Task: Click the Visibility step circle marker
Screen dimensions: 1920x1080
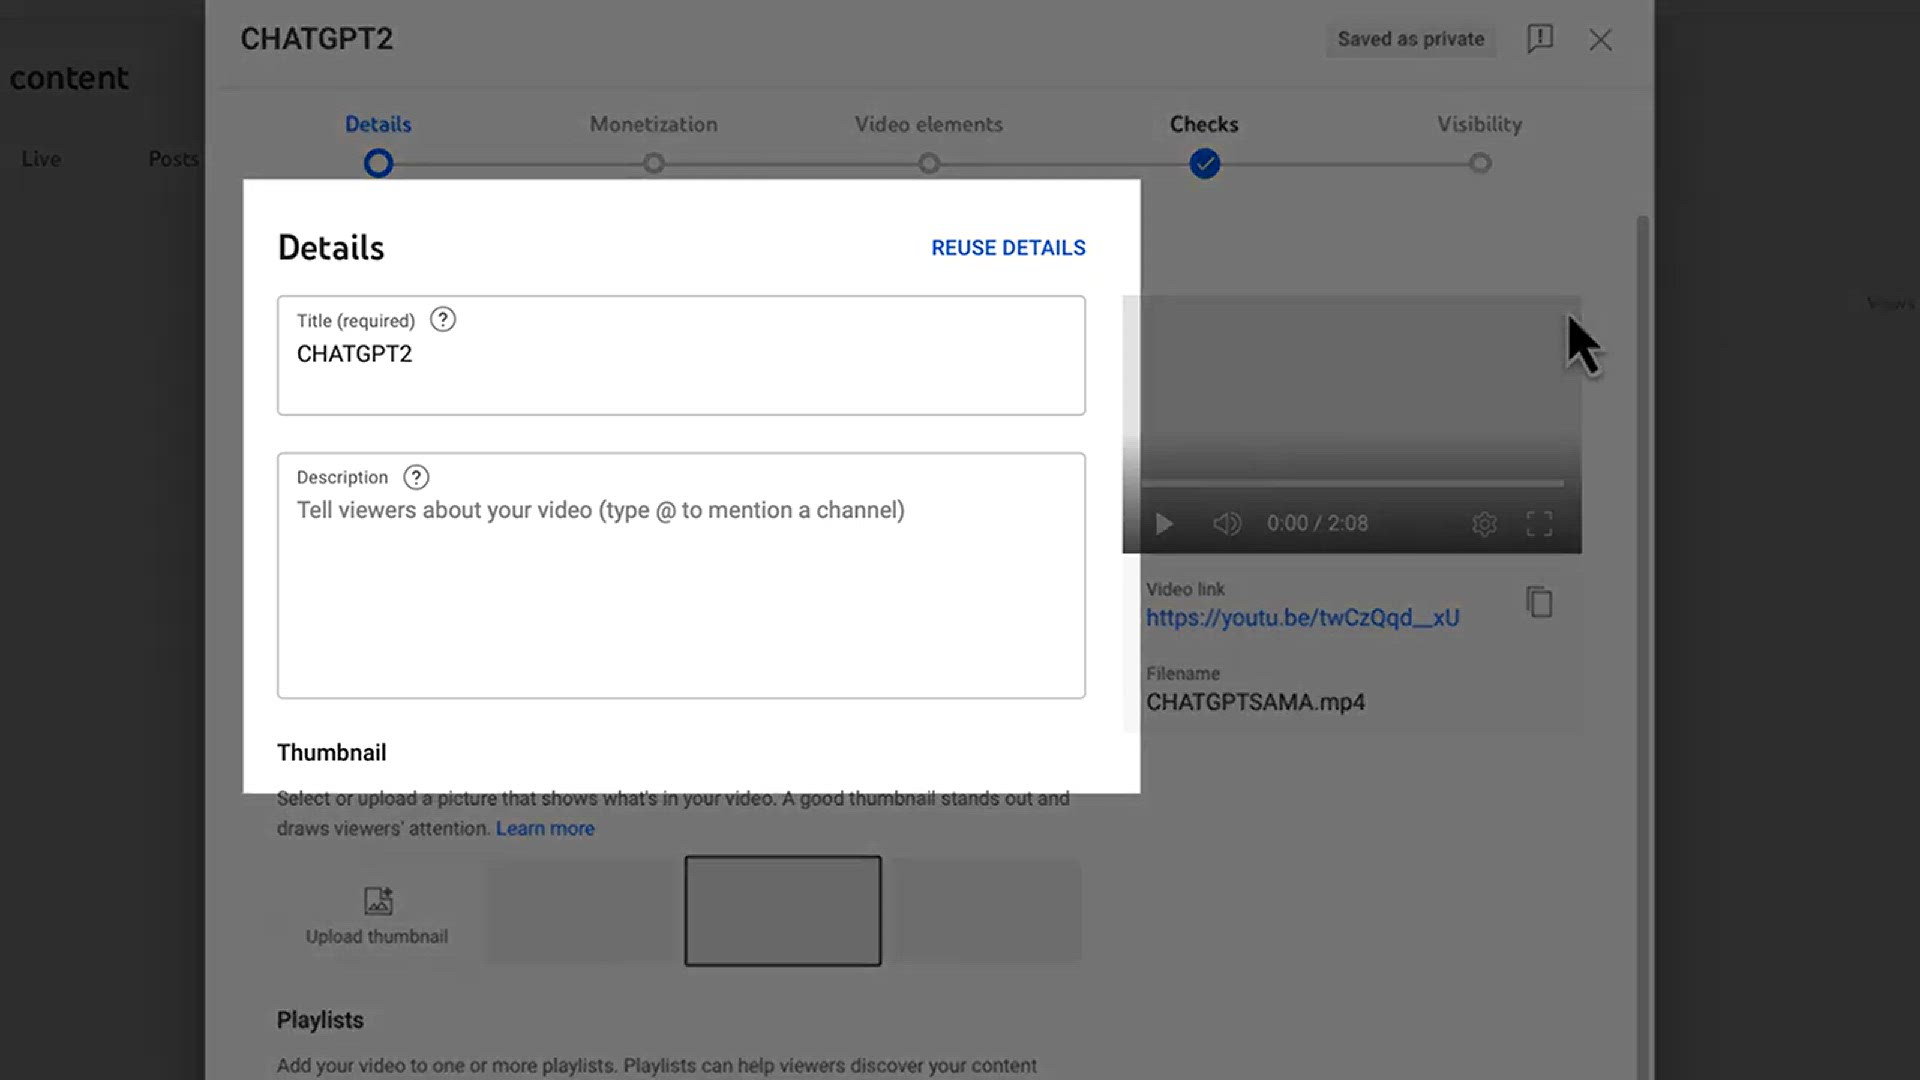Action: coord(1480,163)
